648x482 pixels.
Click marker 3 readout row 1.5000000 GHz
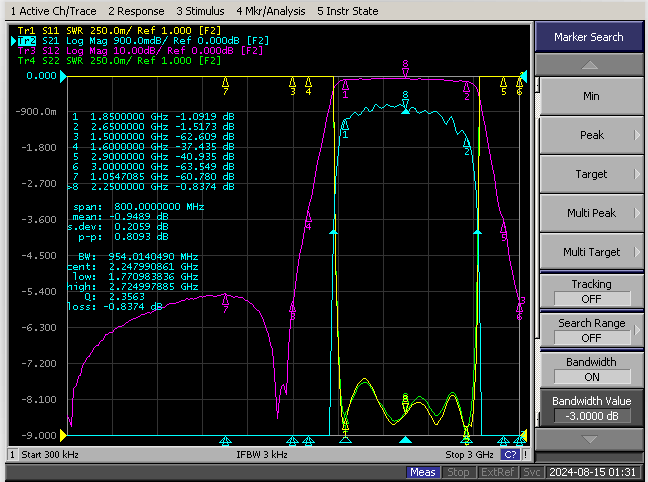tap(153, 136)
